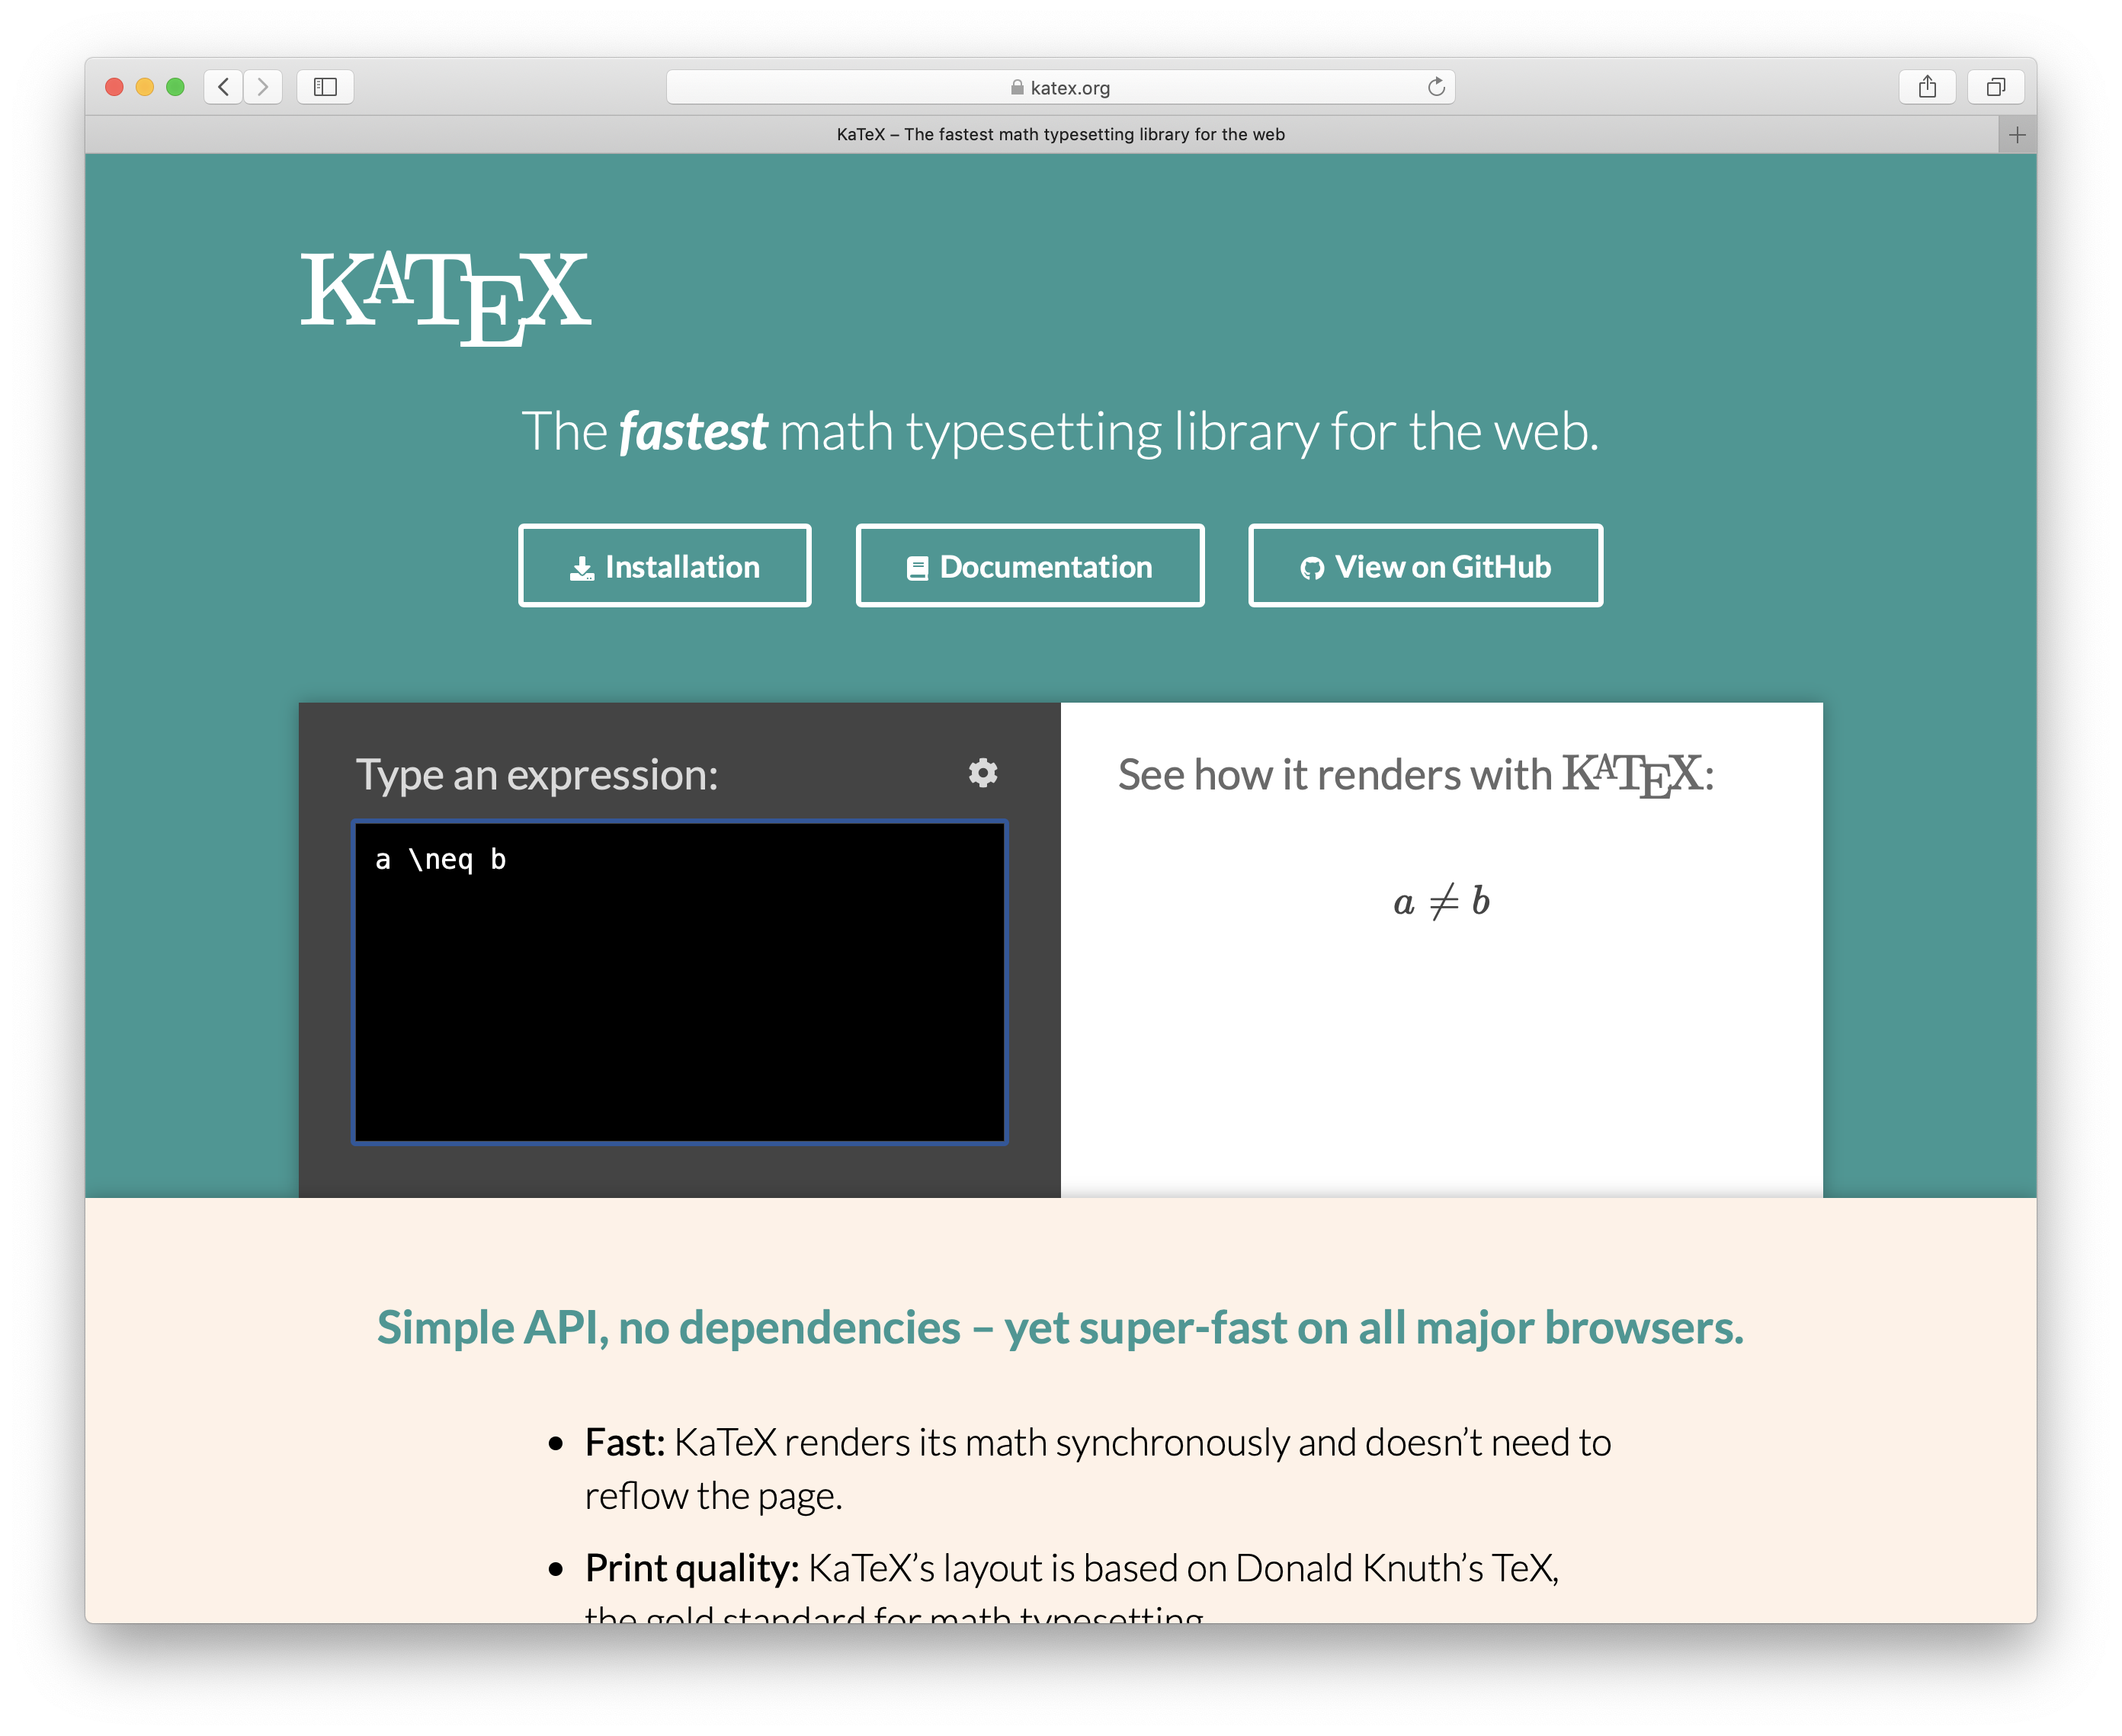The width and height of the screenshot is (2122, 1736).
Task: Open the Installation button
Action: (664, 566)
